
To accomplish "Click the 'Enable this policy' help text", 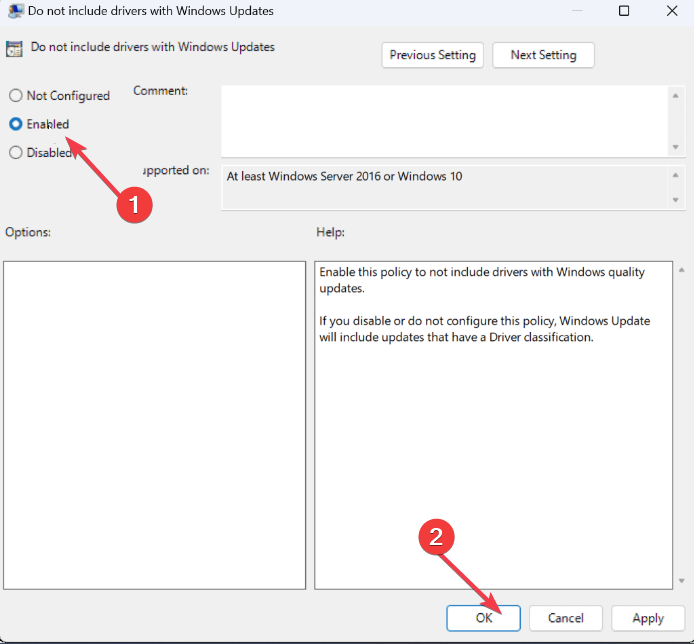I will [482, 280].
